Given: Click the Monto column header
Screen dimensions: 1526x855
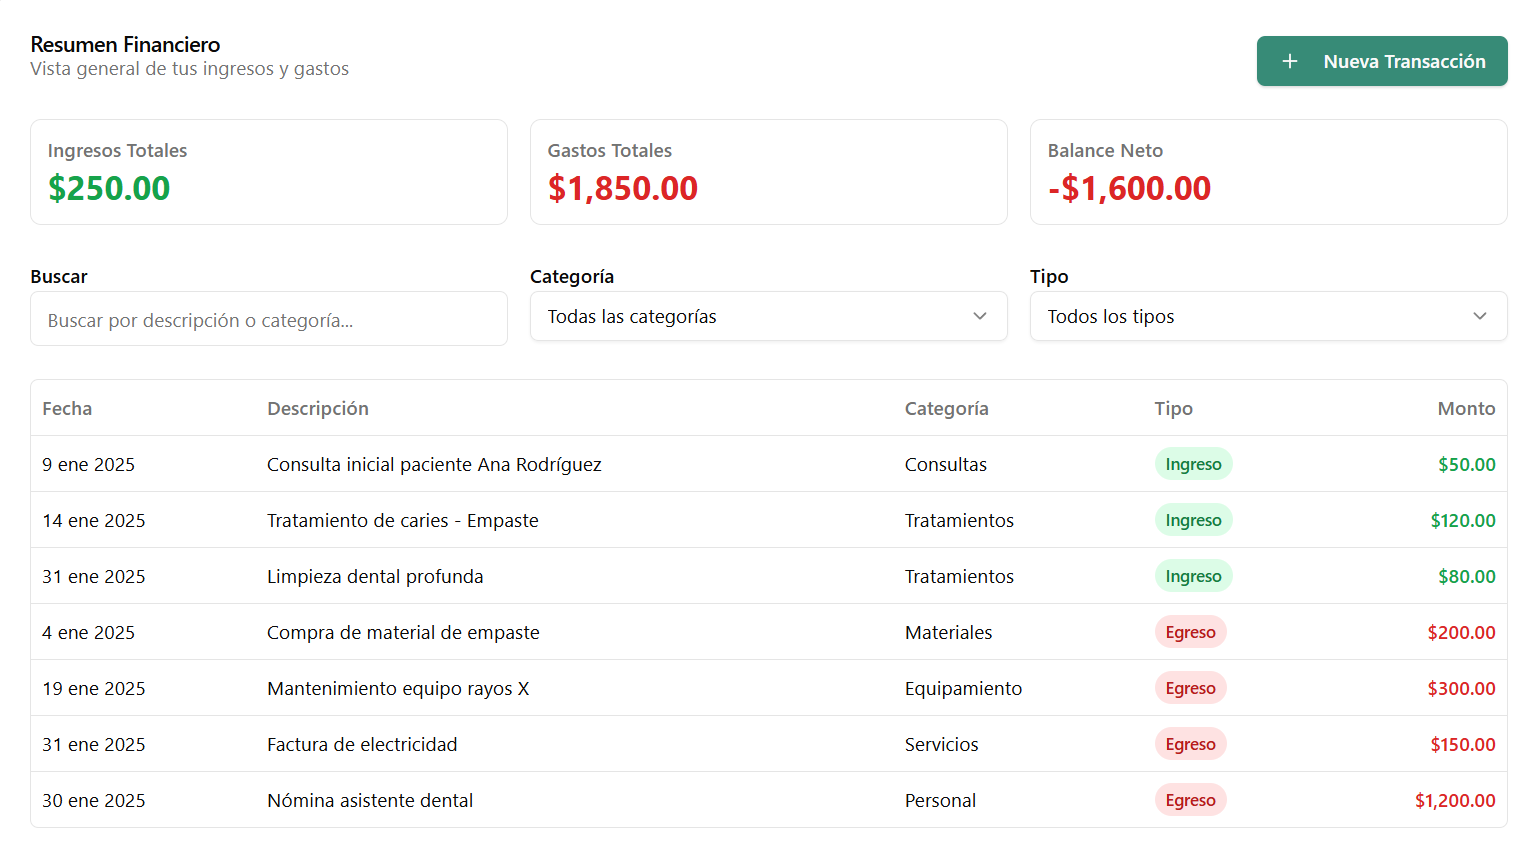Looking at the screenshot, I should pos(1466,408).
